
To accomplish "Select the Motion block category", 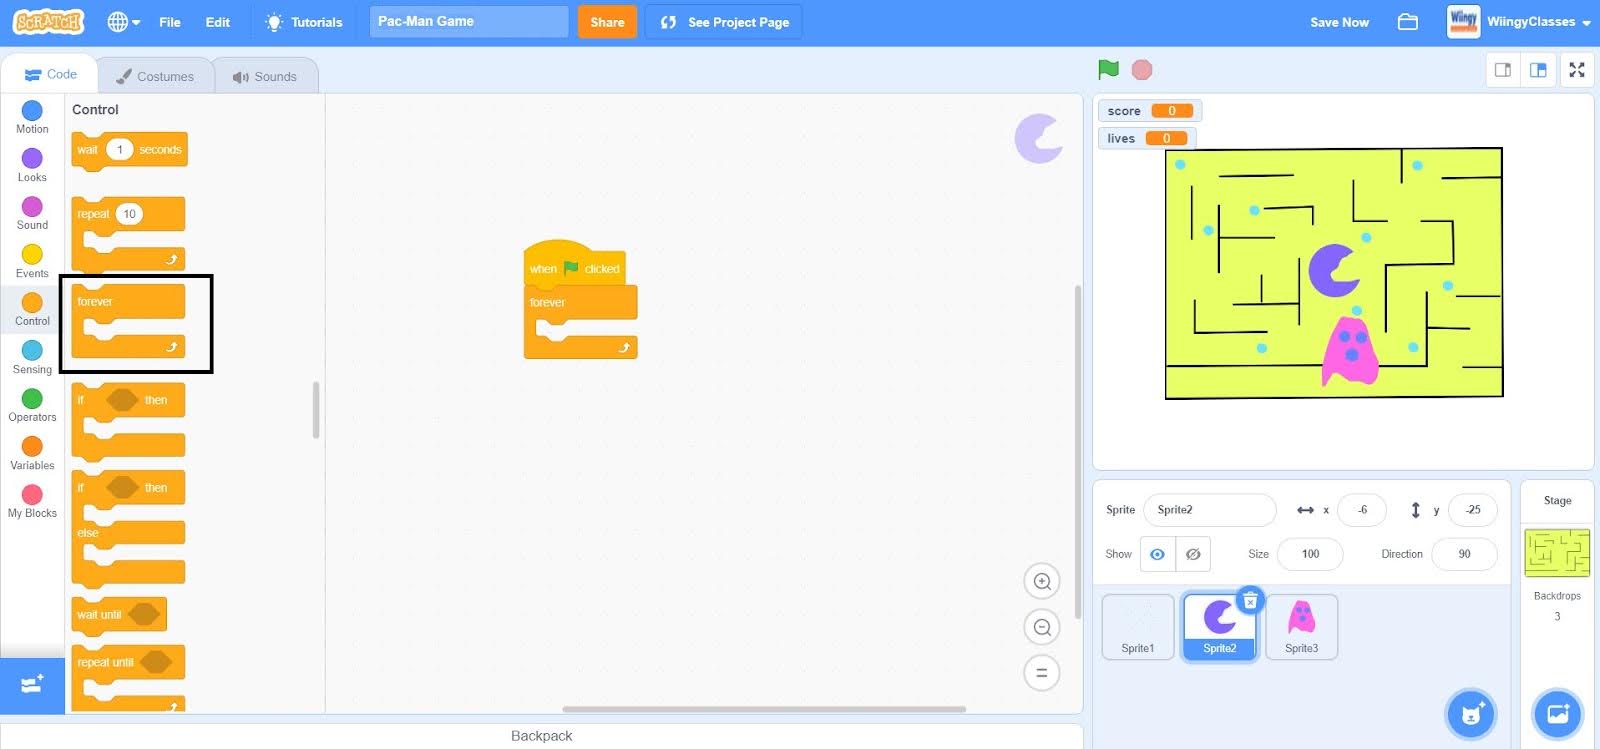I will [x=32, y=117].
